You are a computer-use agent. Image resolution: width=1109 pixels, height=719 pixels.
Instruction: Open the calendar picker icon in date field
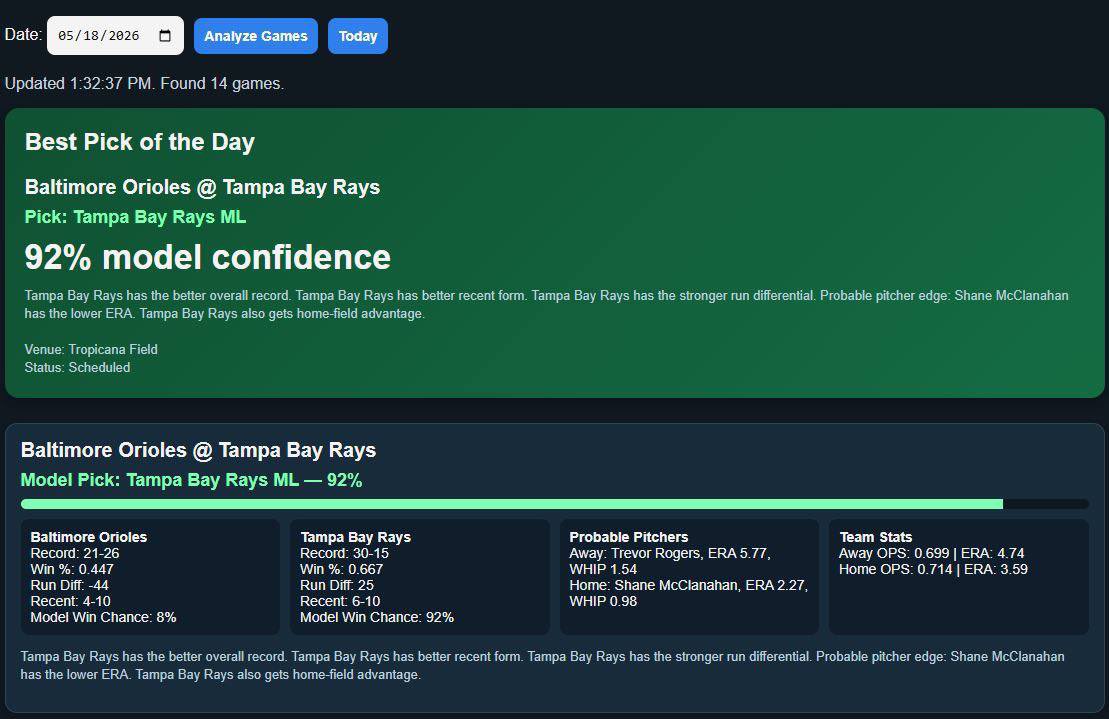(x=166, y=36)
